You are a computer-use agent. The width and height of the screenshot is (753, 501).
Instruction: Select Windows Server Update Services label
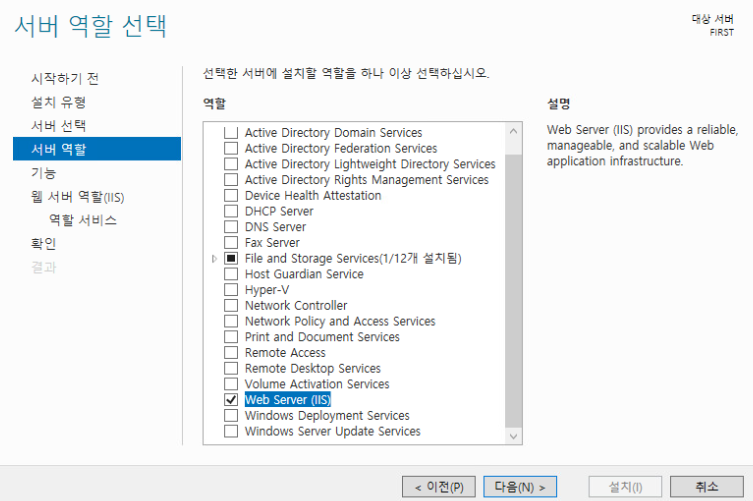(332, 431)
